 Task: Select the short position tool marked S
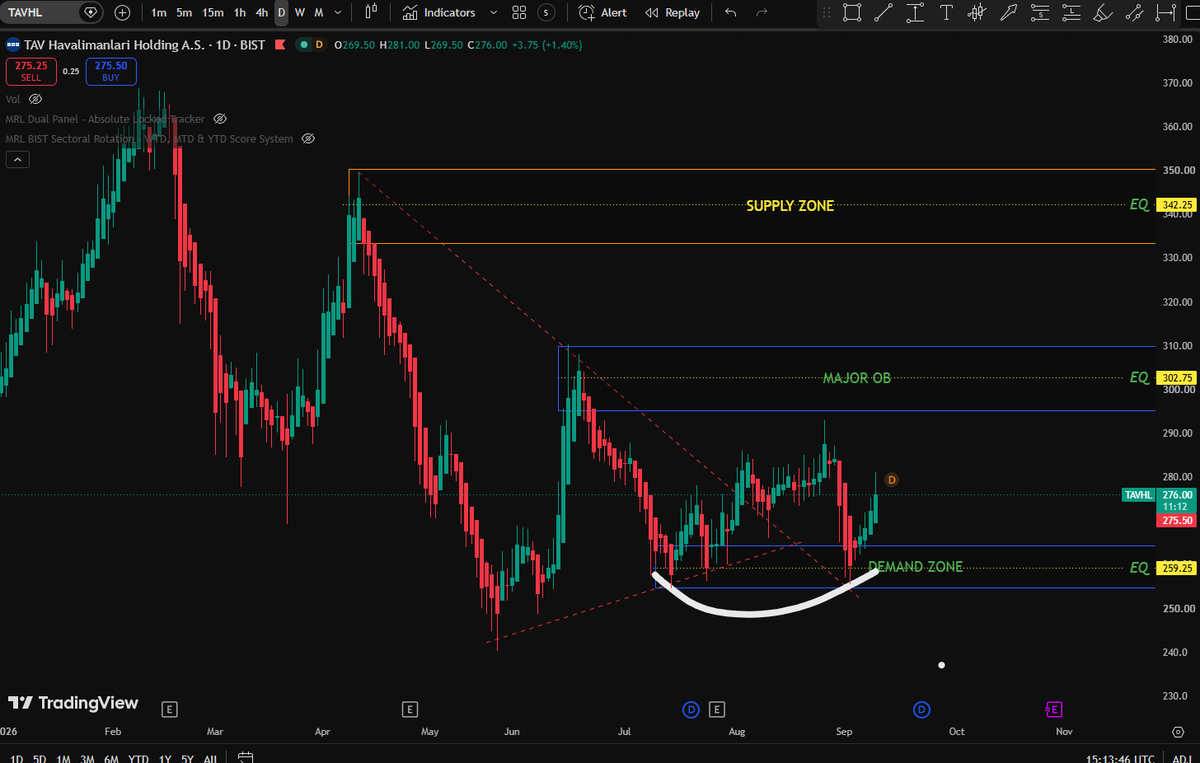point(1040,13)
